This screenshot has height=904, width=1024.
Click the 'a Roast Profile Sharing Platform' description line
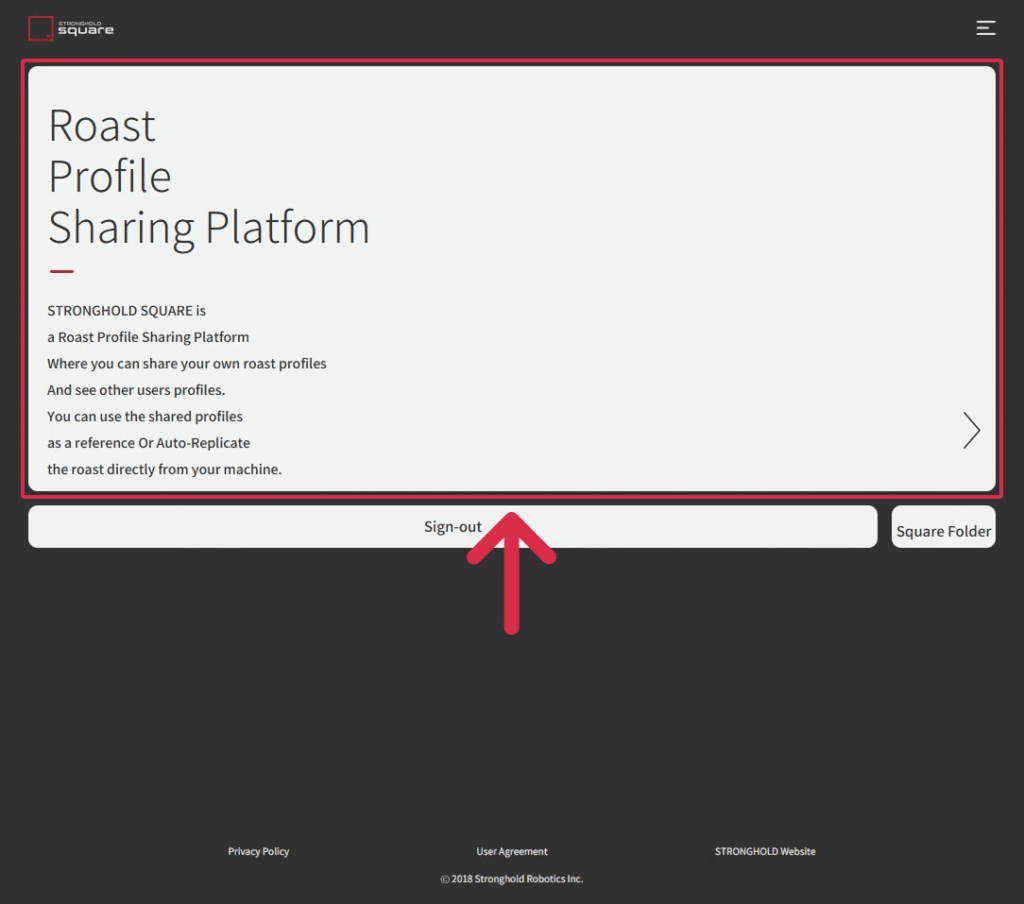click(148, 337)
